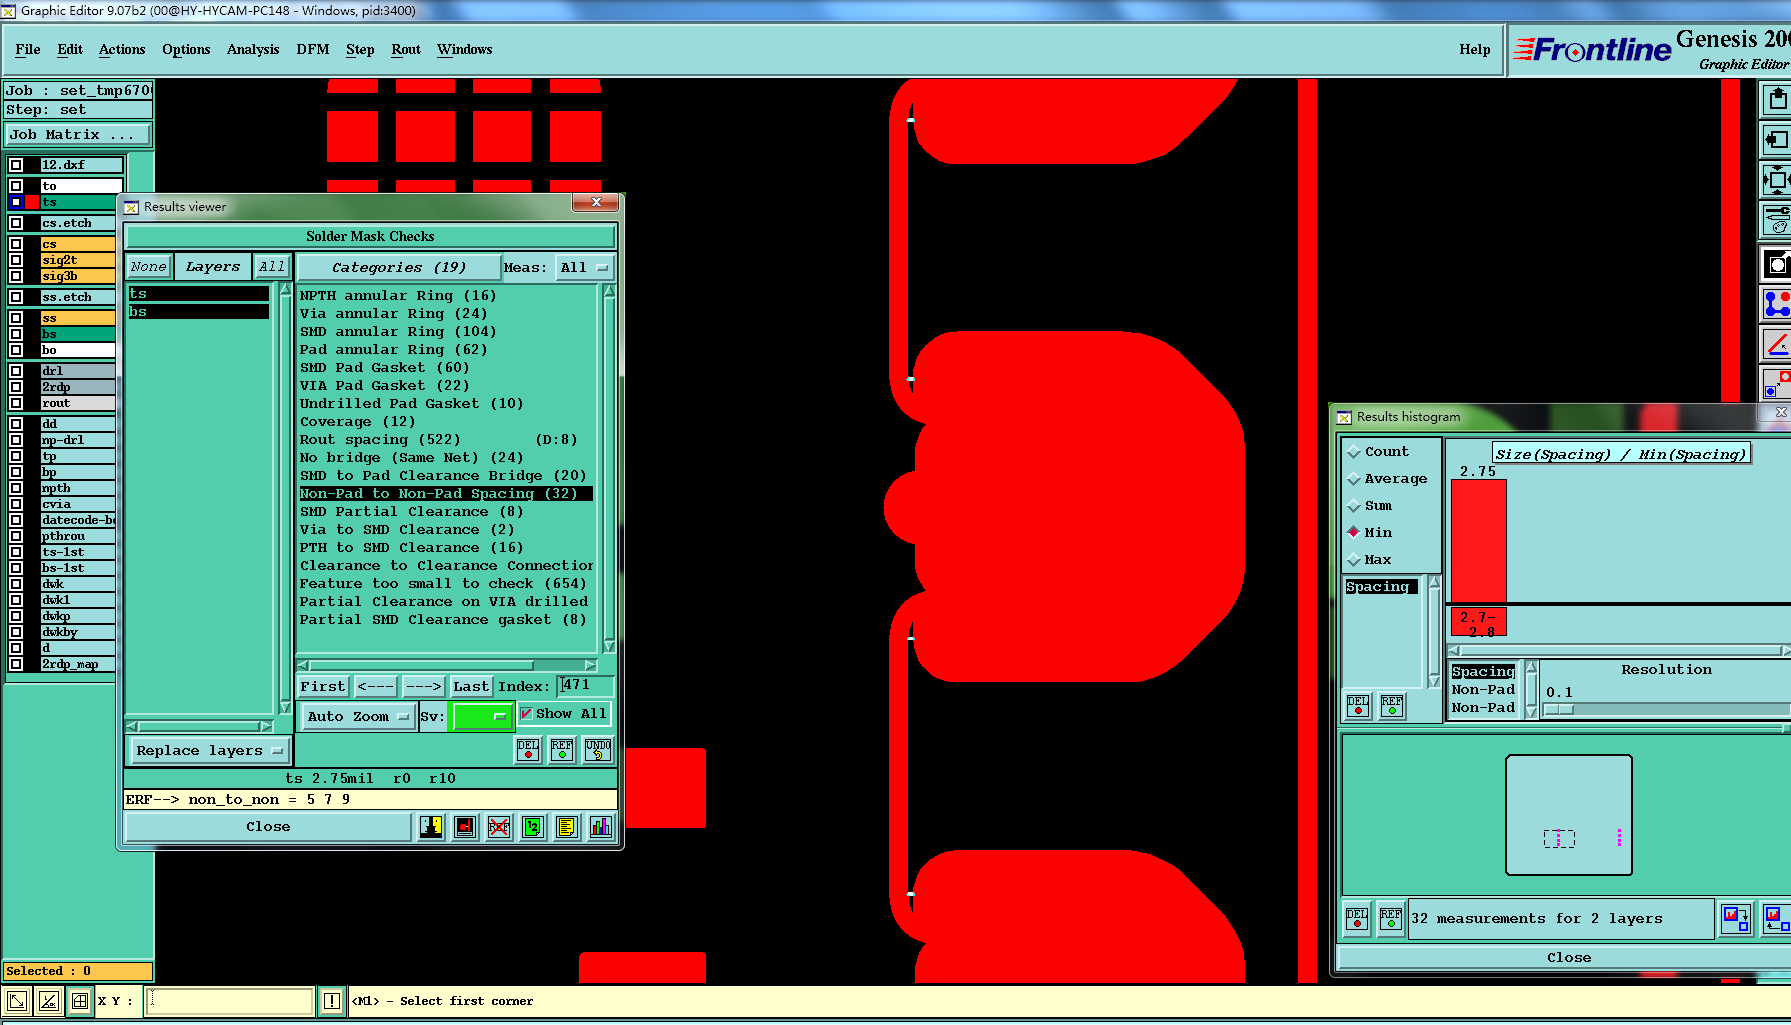Select the Max radio option

tap(1354, 560)
